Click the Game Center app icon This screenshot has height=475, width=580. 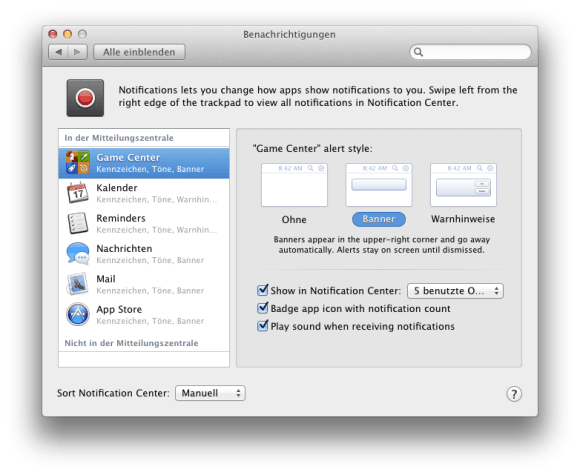coord(78,162)
